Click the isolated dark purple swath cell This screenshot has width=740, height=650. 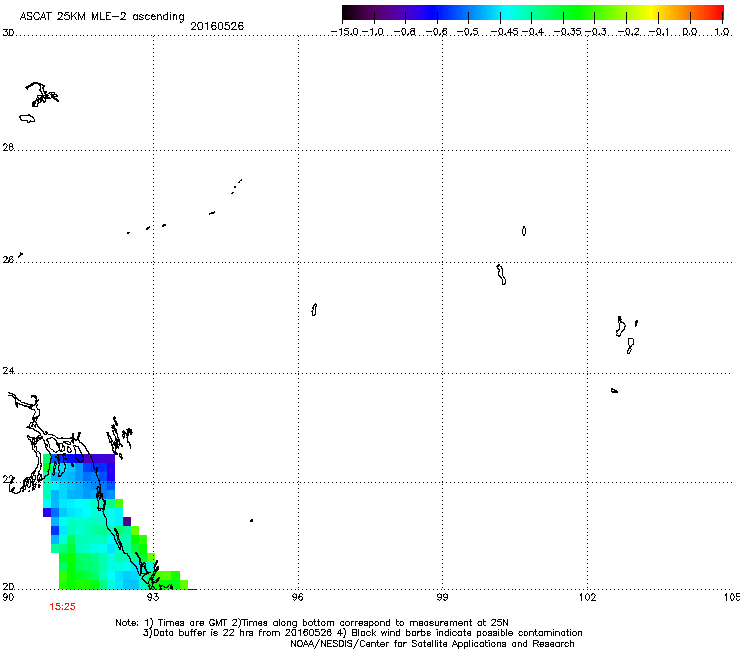[127, 521]
